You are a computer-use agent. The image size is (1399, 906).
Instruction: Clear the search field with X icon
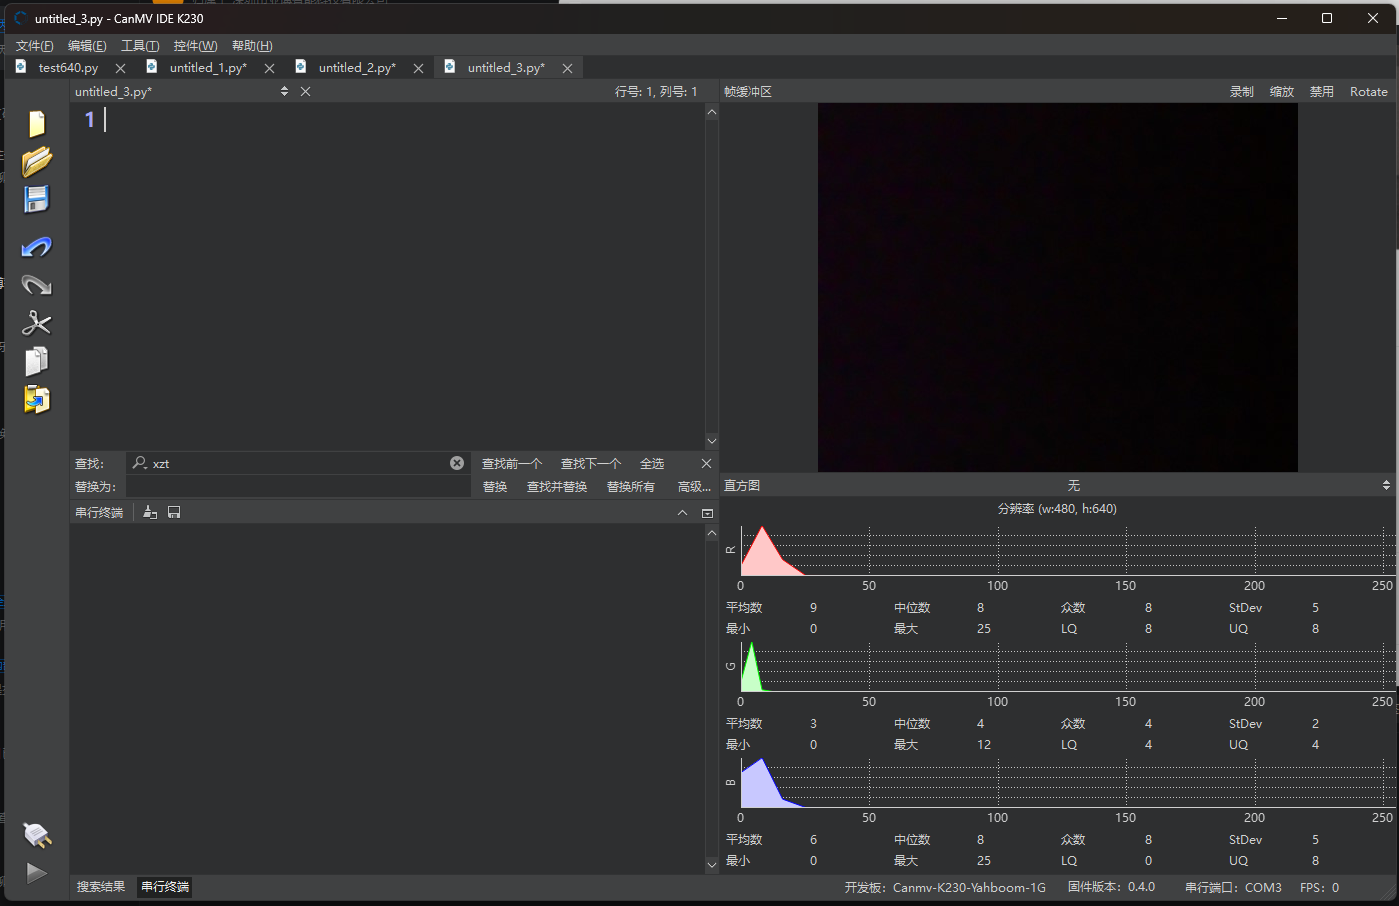pos(457,463)
